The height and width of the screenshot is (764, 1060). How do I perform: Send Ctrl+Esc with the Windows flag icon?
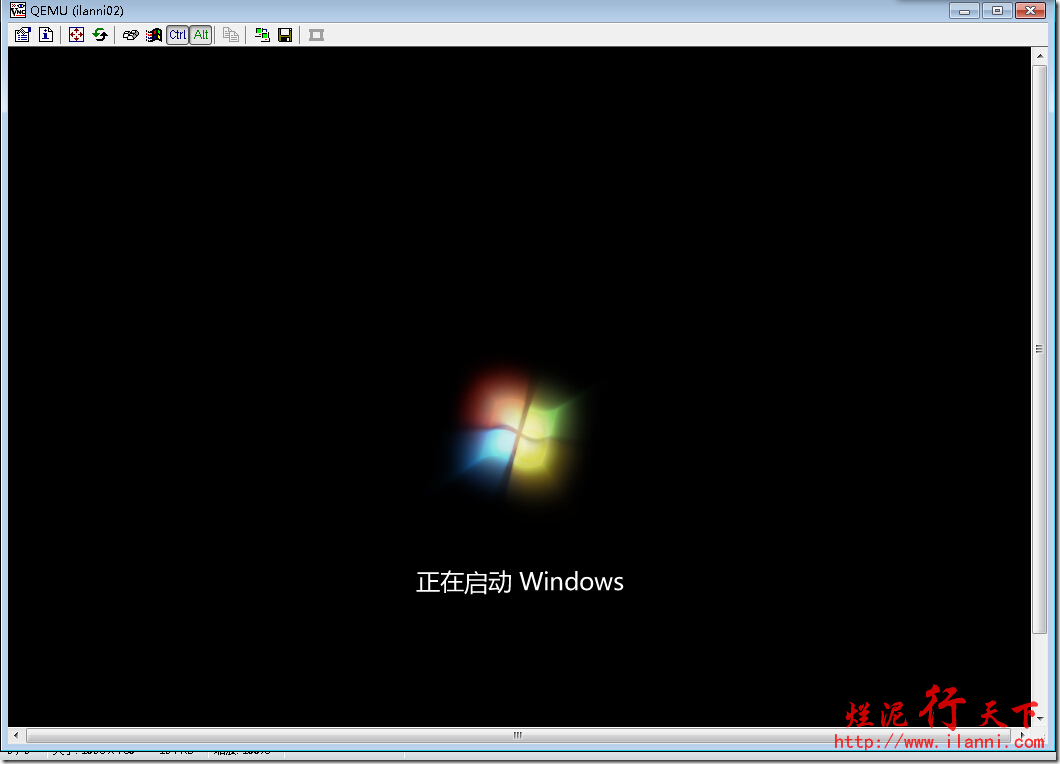(x=154, y=35)
